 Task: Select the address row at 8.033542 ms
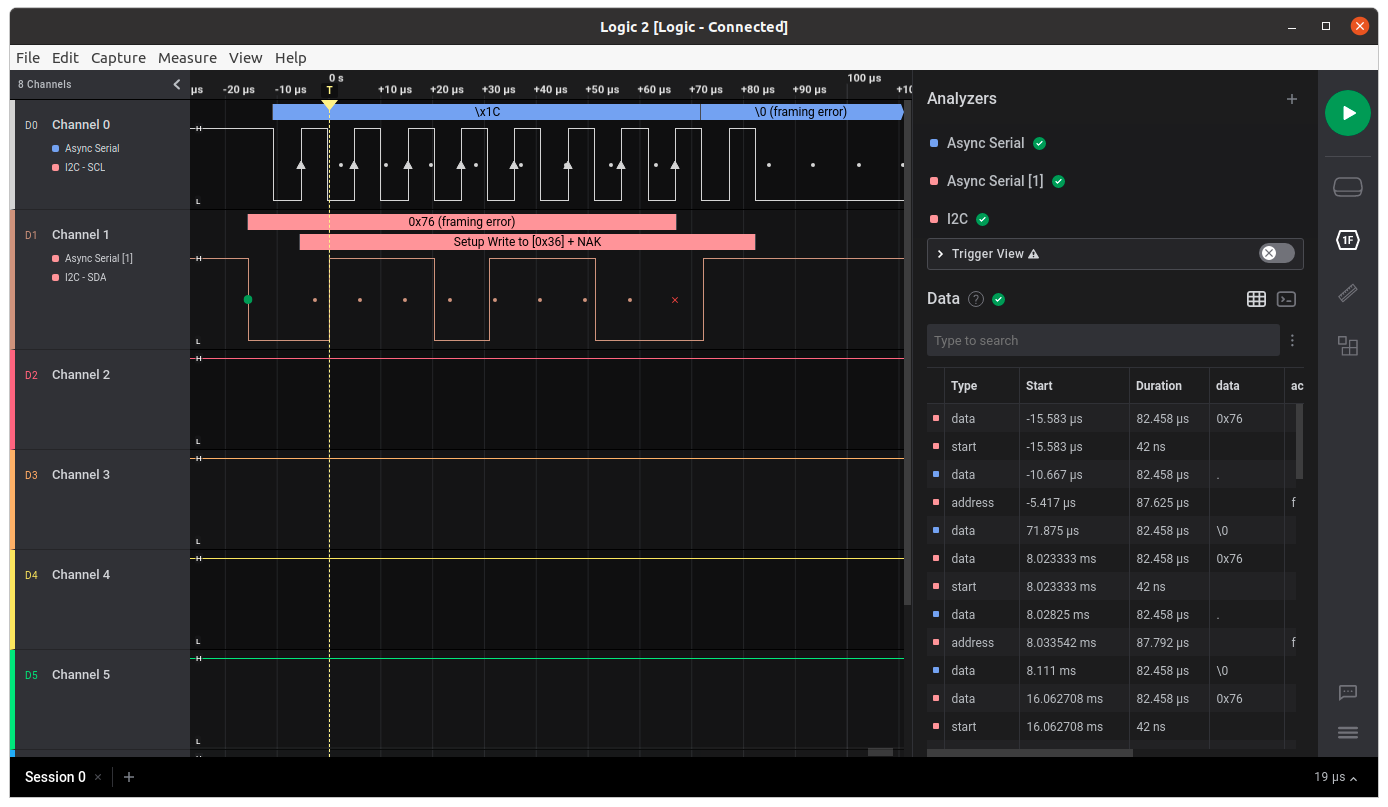1111,643
